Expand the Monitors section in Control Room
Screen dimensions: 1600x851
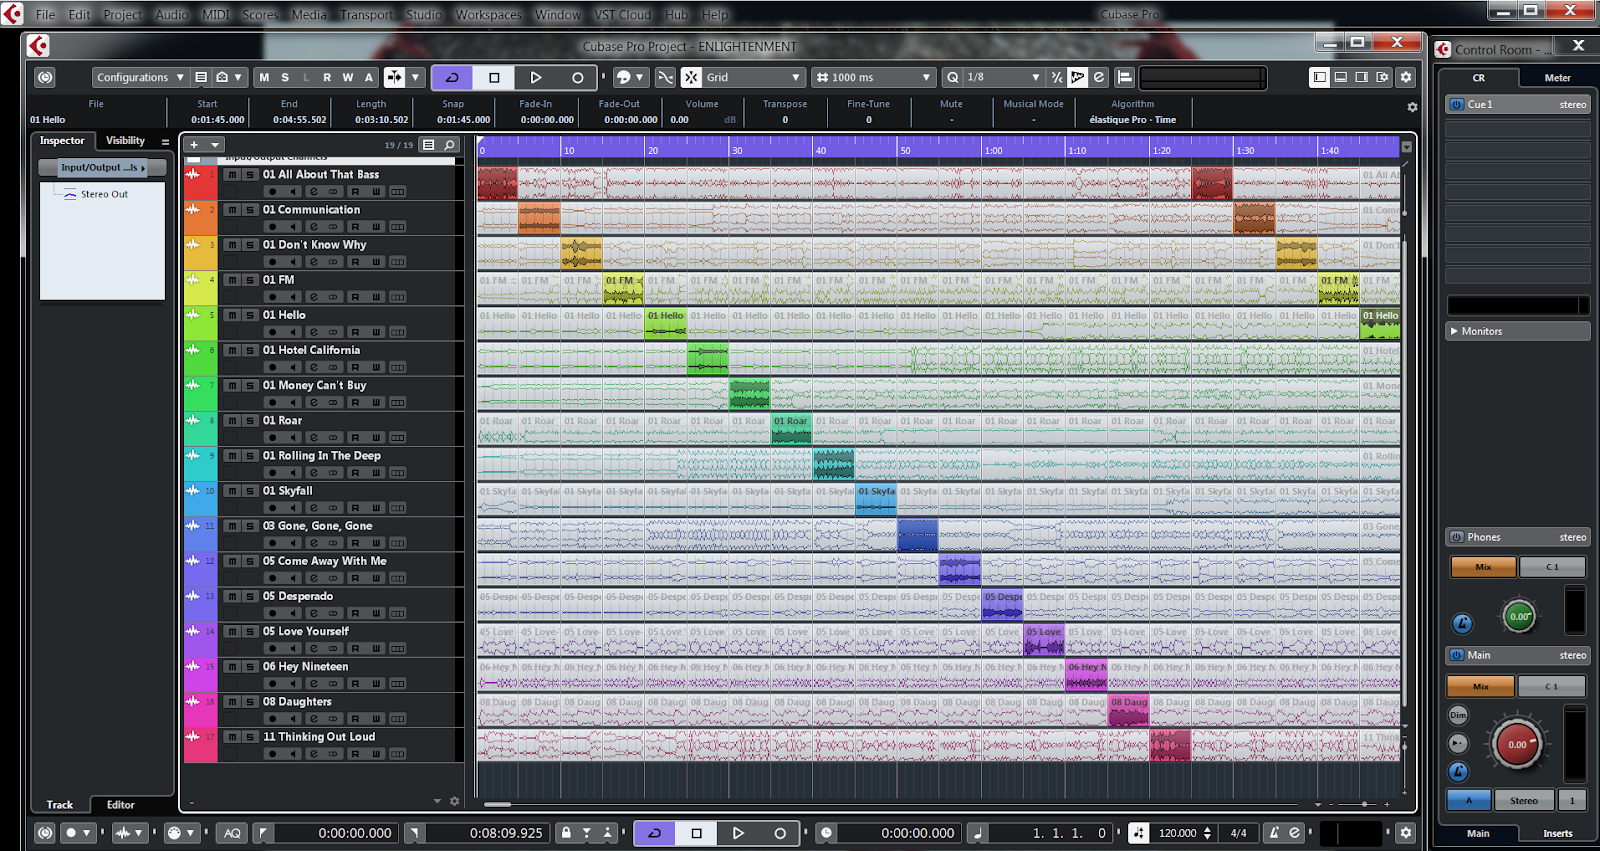(1518, 331)
